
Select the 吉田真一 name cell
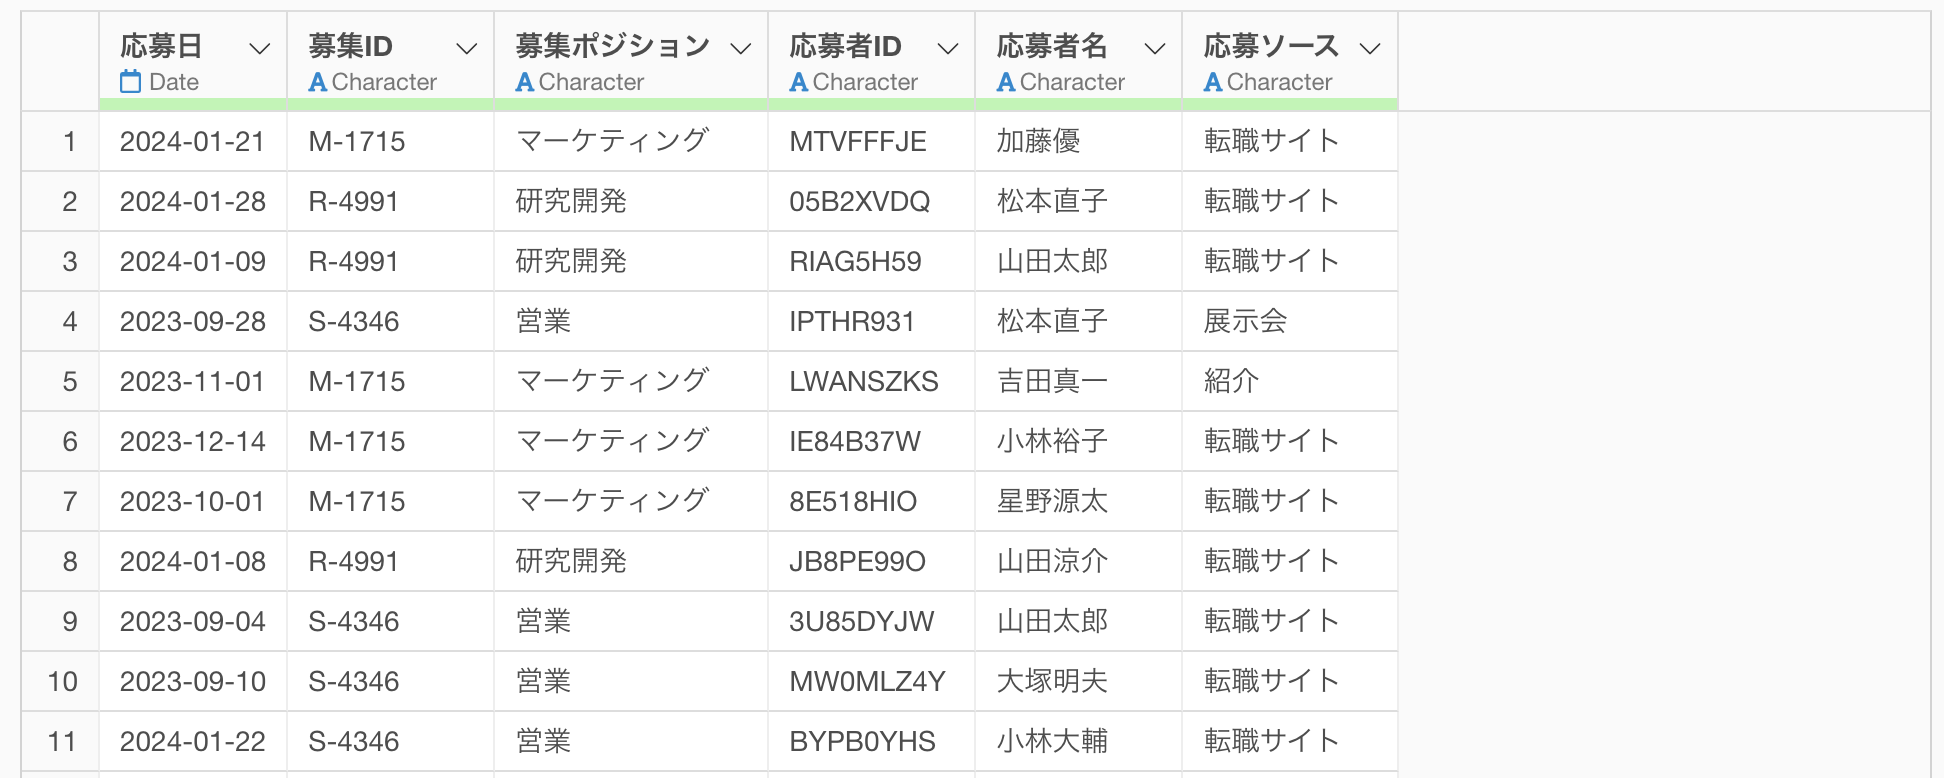(1052, 381)
